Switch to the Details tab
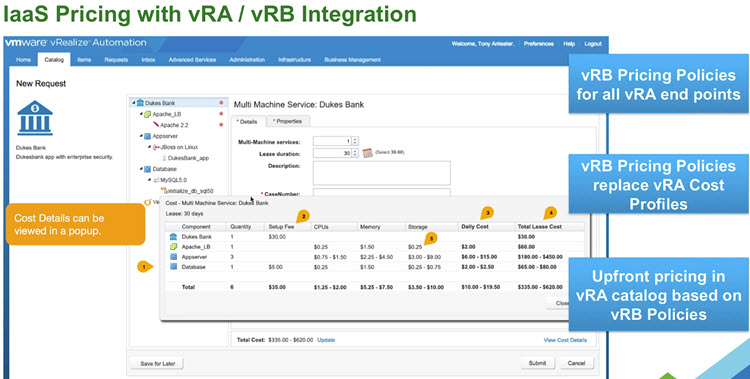Viewport: 750px width, 379px height. [247, 122]
